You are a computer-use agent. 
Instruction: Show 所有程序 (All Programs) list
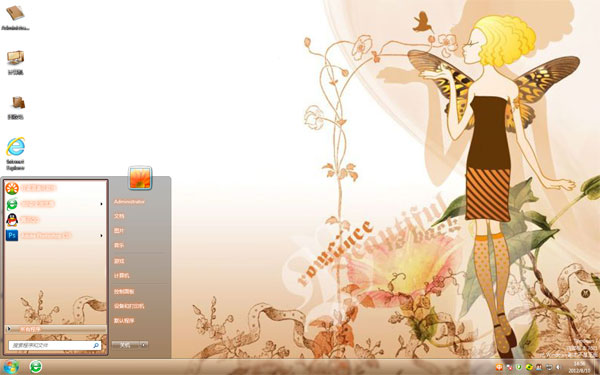click(56, 329)
